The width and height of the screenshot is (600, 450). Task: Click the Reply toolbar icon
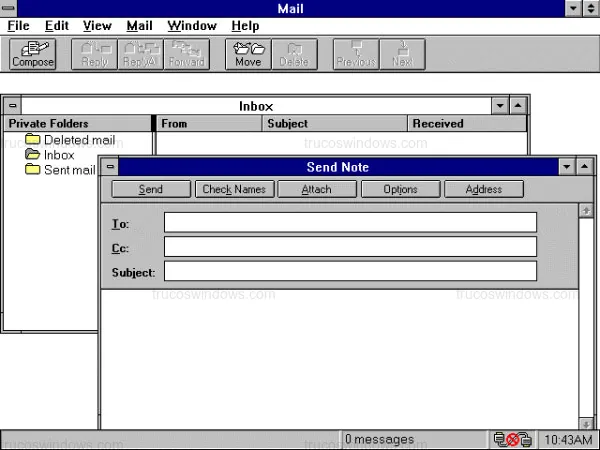(94, 54)
